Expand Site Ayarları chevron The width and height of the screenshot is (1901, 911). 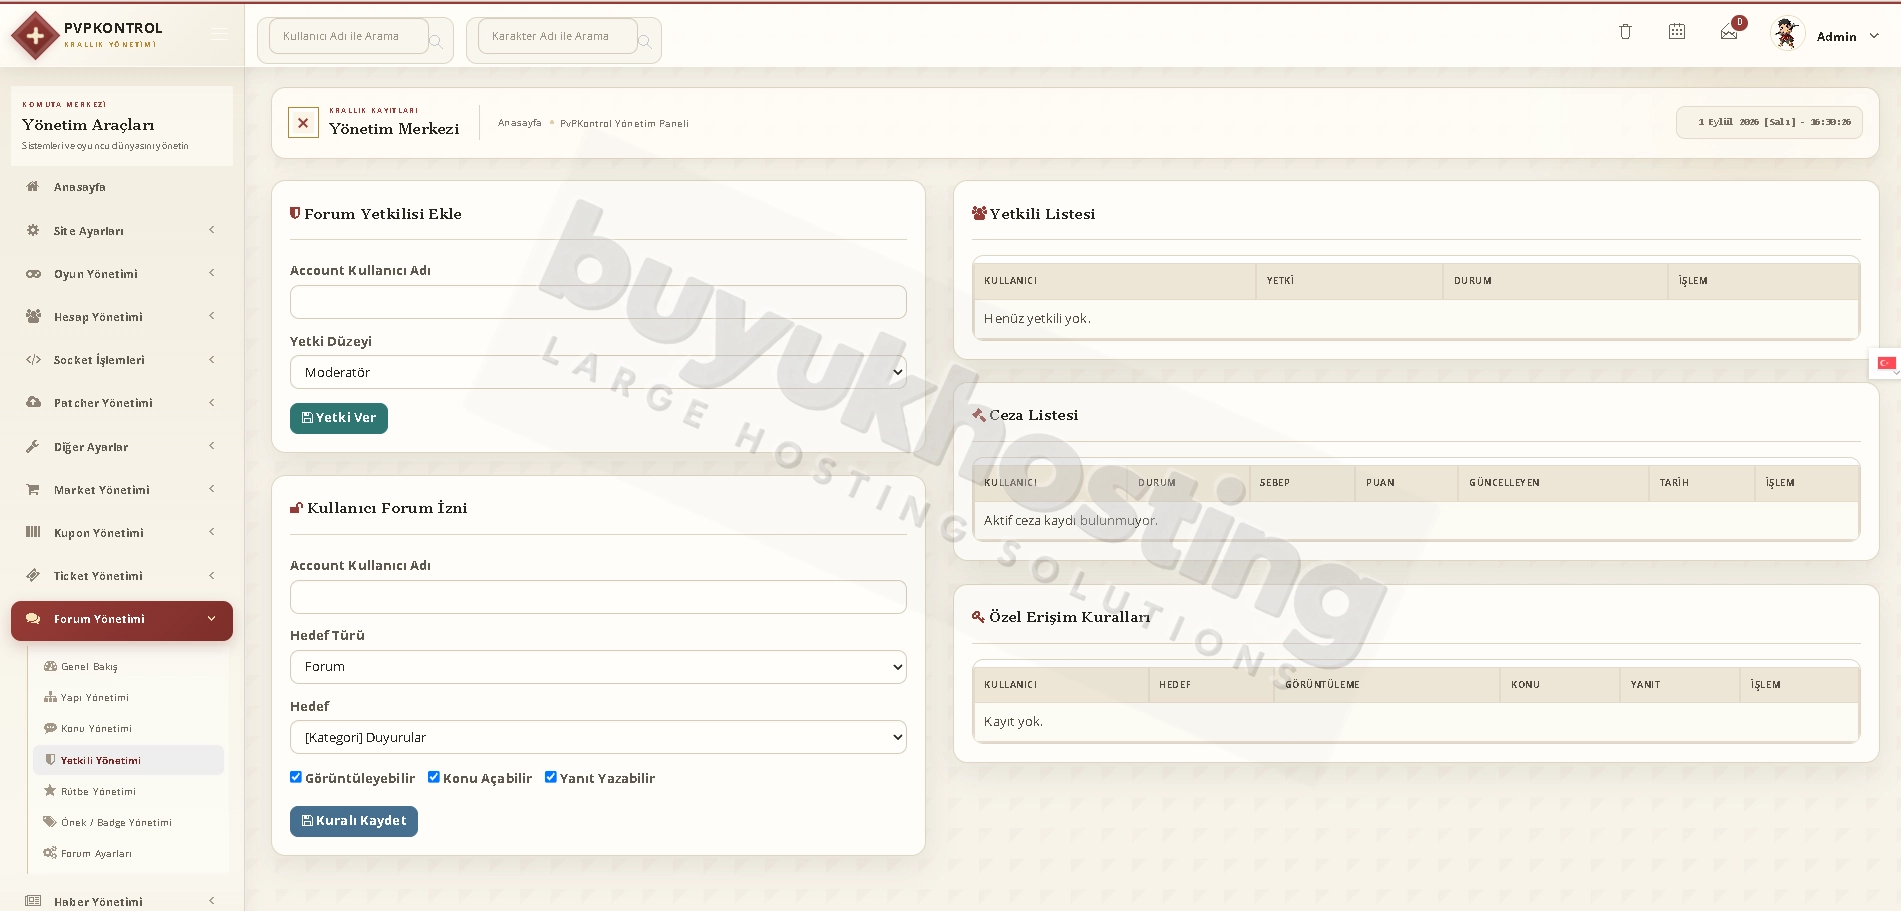212,230
